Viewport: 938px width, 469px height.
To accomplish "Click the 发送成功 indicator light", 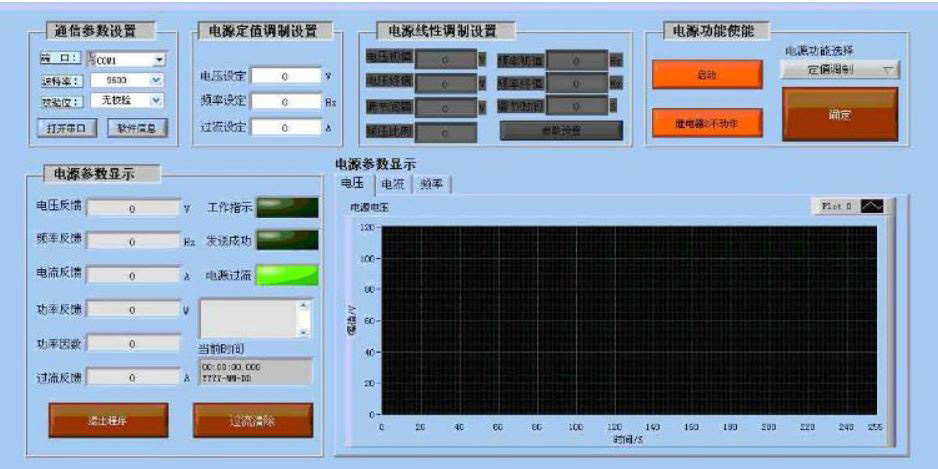I will pyautogui.click(x=287, y=240).
